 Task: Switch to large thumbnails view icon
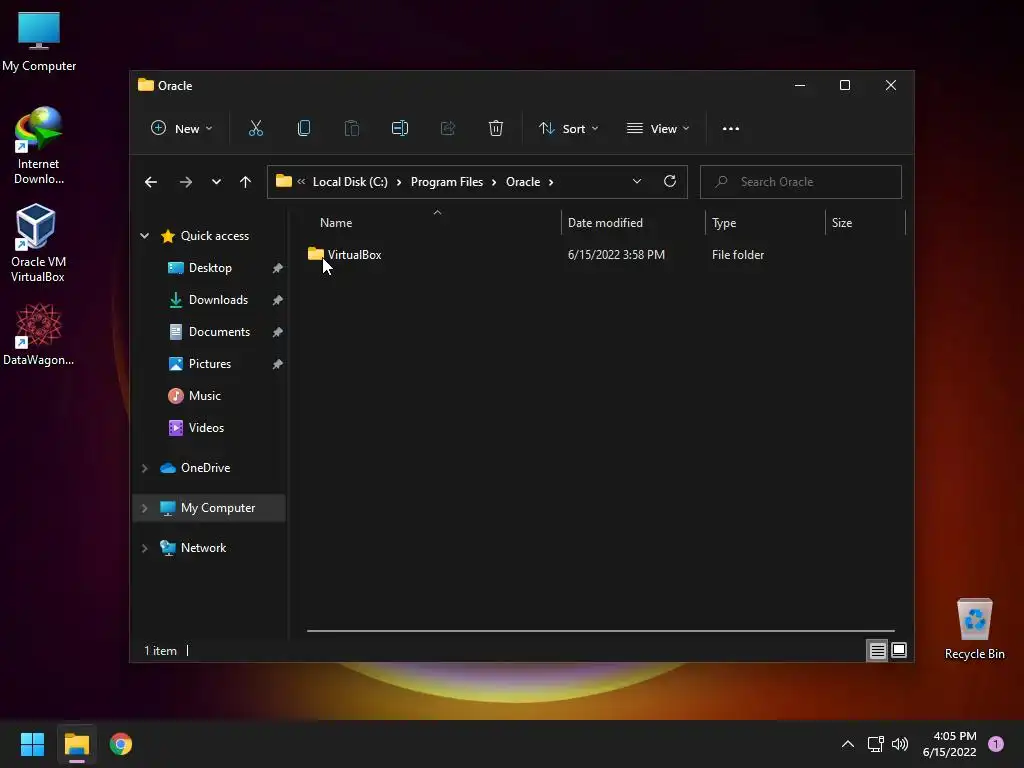point(899,650)
